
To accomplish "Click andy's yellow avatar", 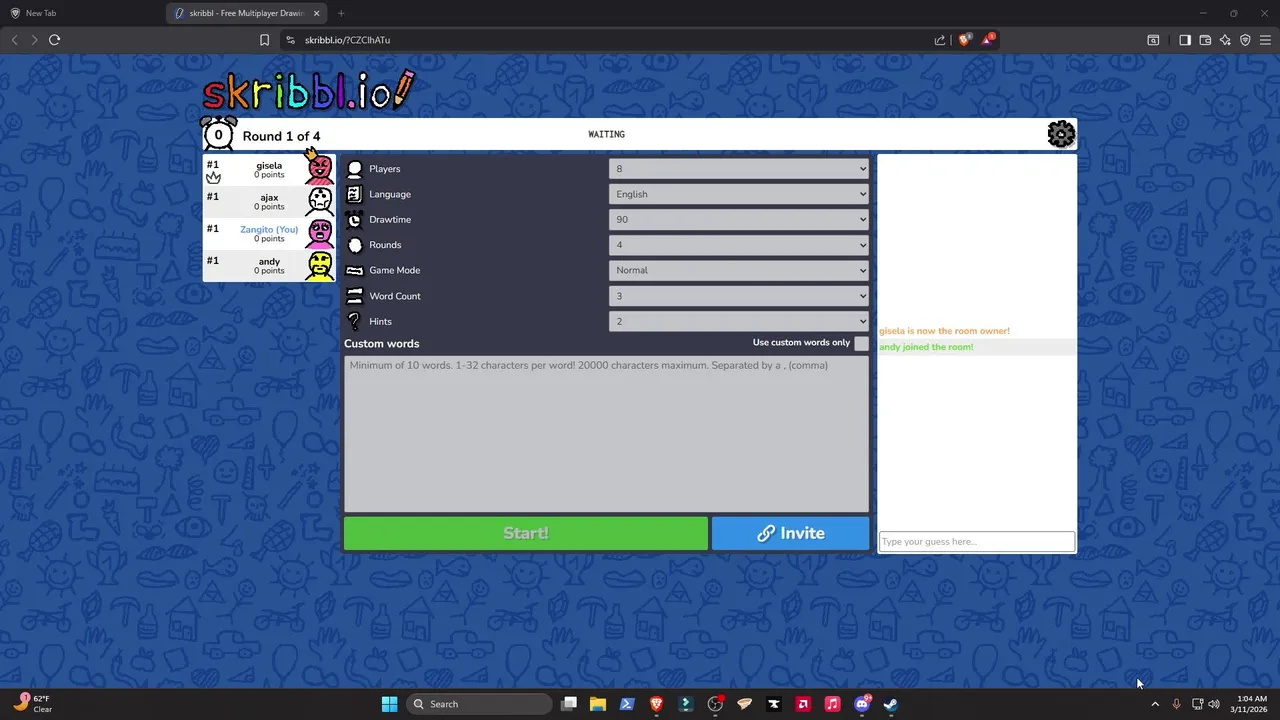I will (x=320, y=265).
